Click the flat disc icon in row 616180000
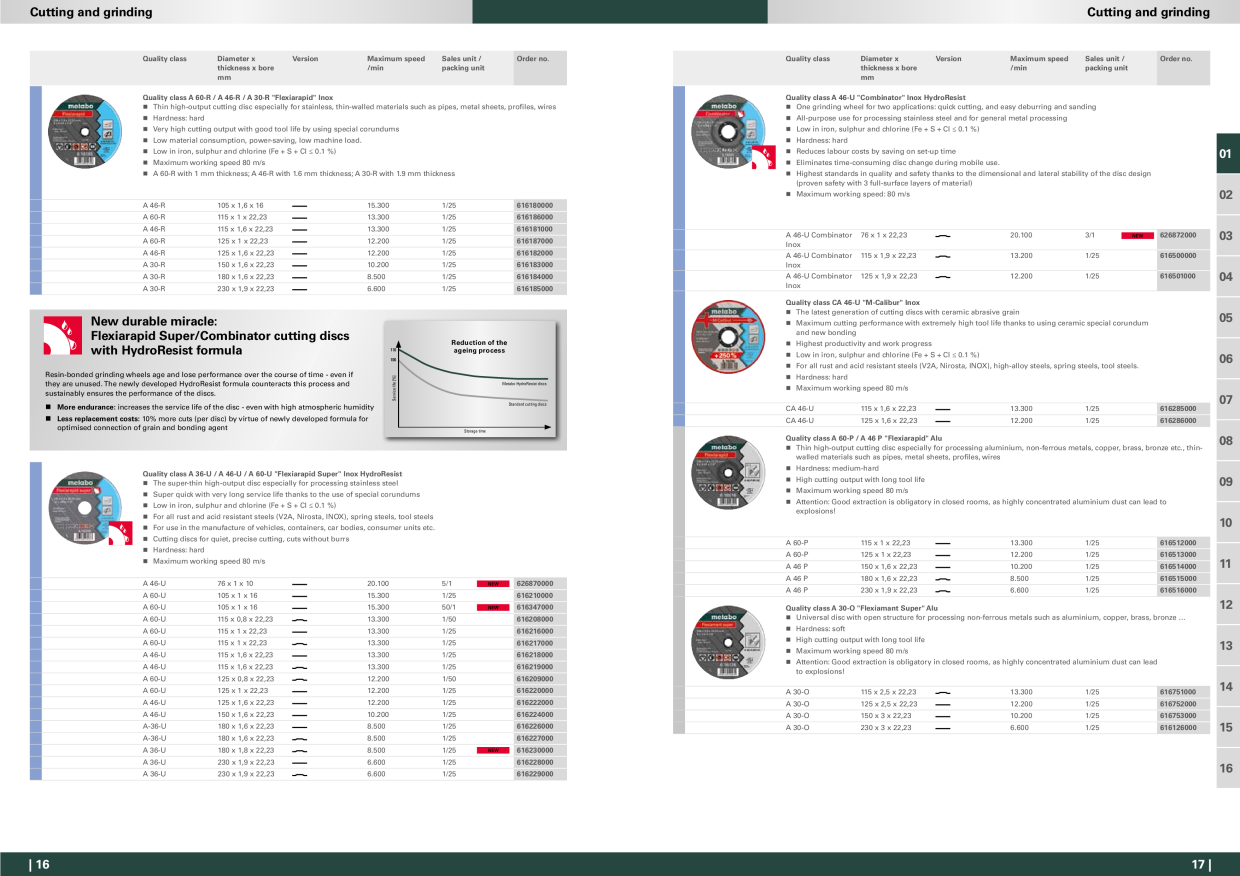 (300, 205)
